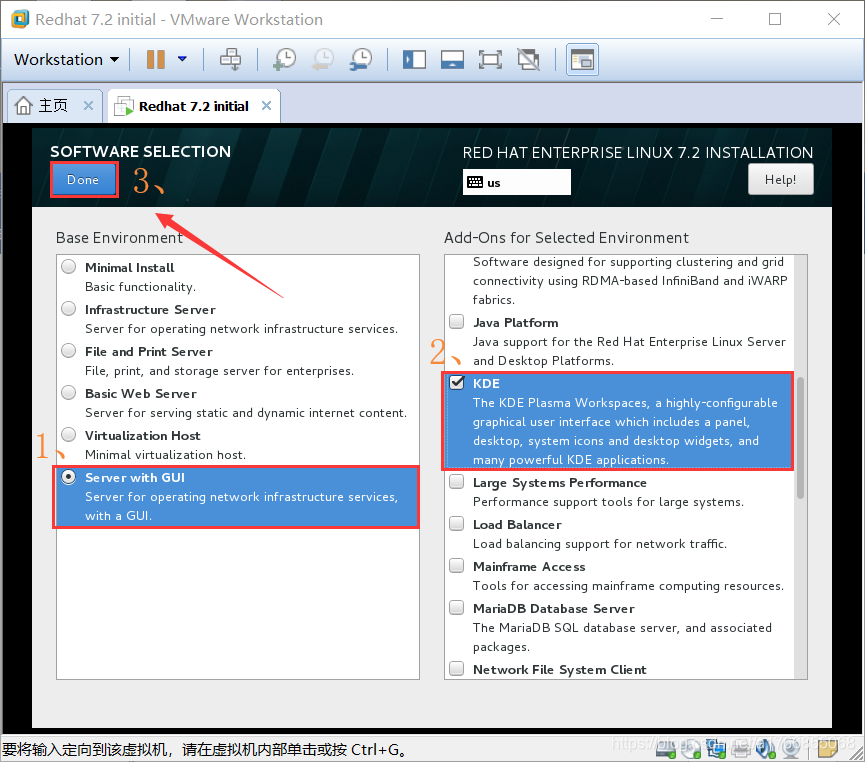Screen dimensions: 865x762
Task: Toggle the library sidebar view icon
Action: 414,59
